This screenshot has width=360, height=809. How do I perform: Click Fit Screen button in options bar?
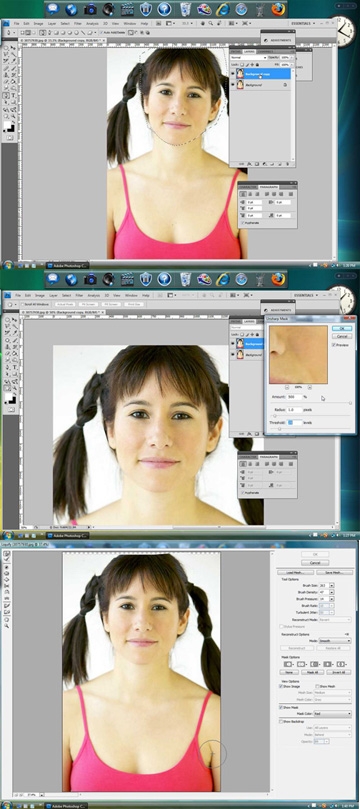89,304
